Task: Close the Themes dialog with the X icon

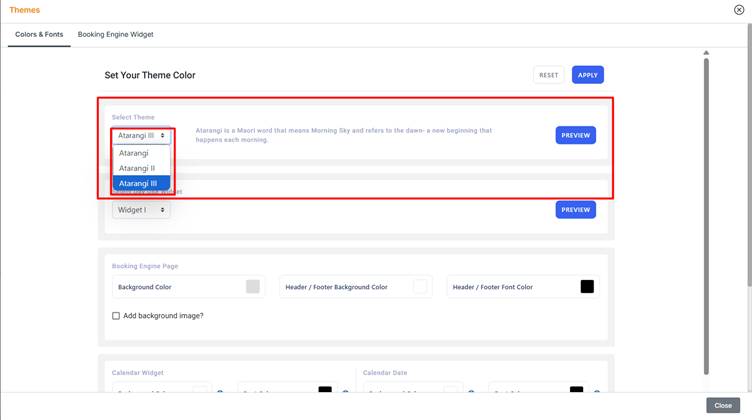Action: click(x=739, y=10)
